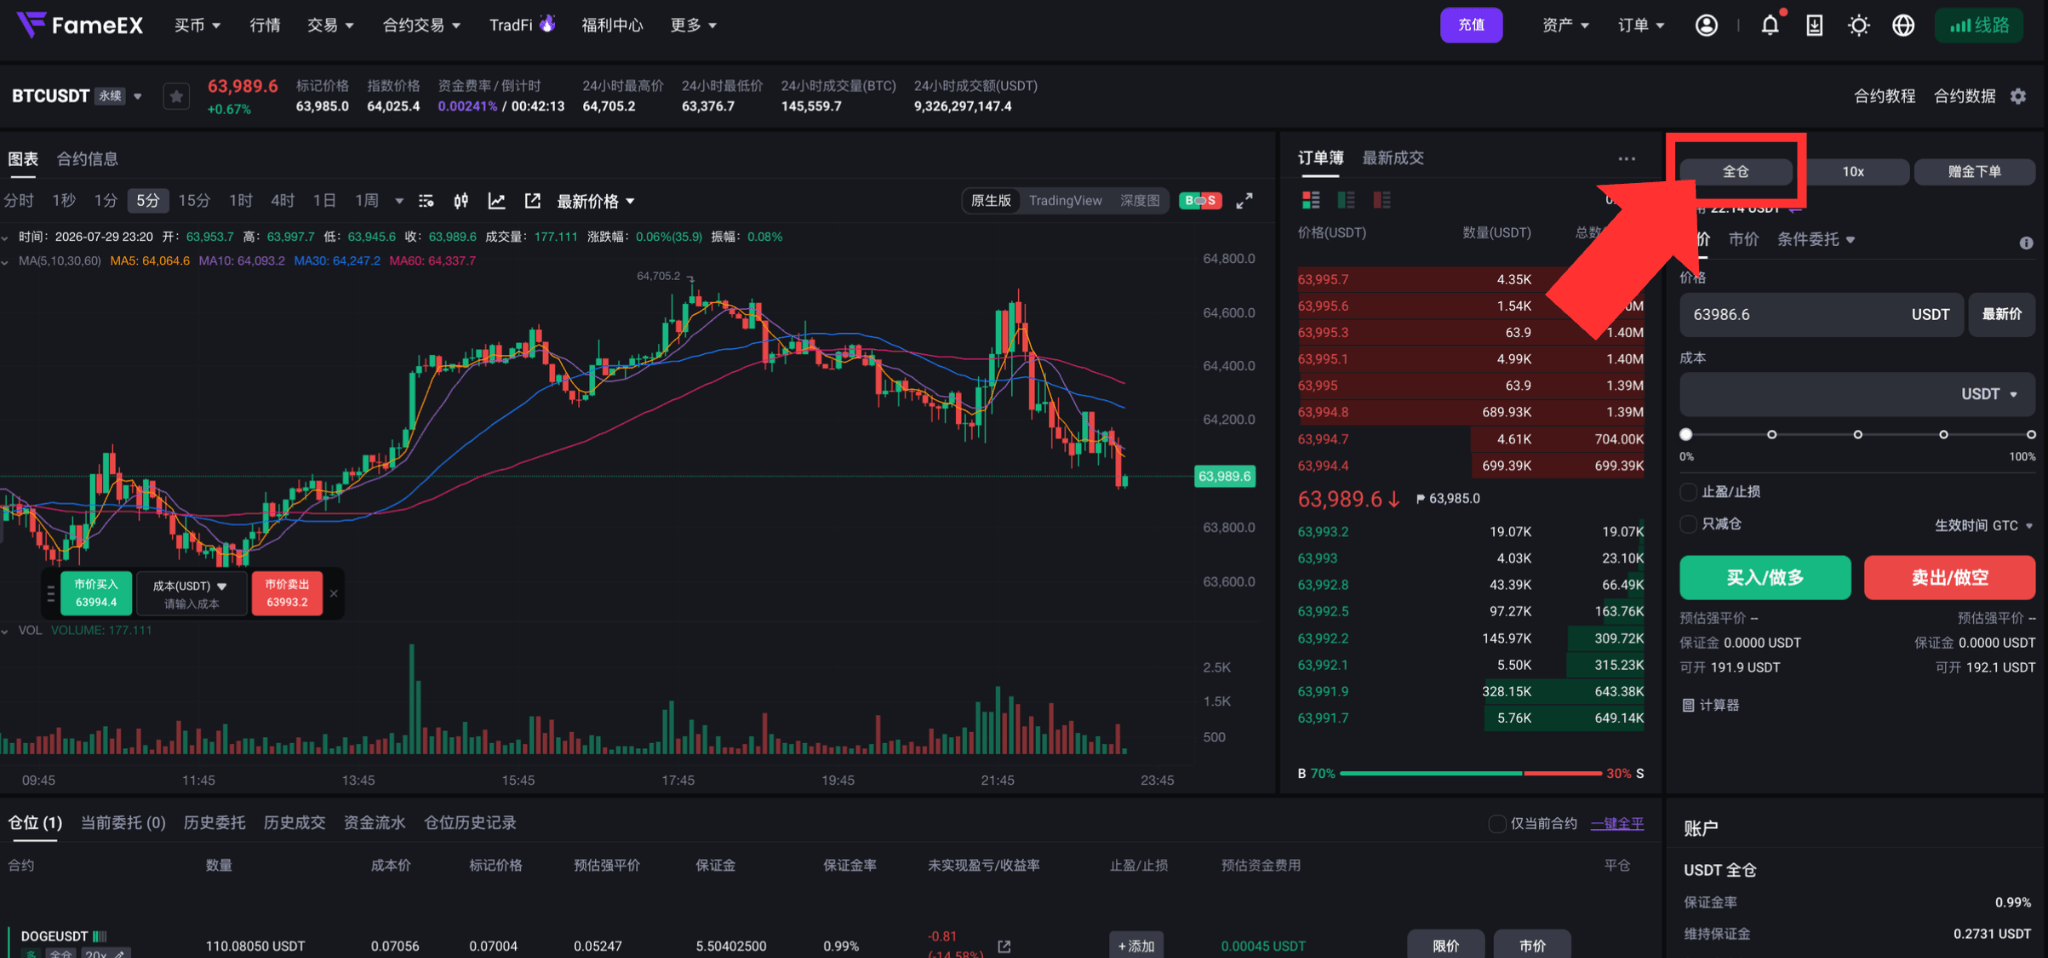Switch chart to 原生版 mode
This screenshot has height=958, width=2048.
991,201
